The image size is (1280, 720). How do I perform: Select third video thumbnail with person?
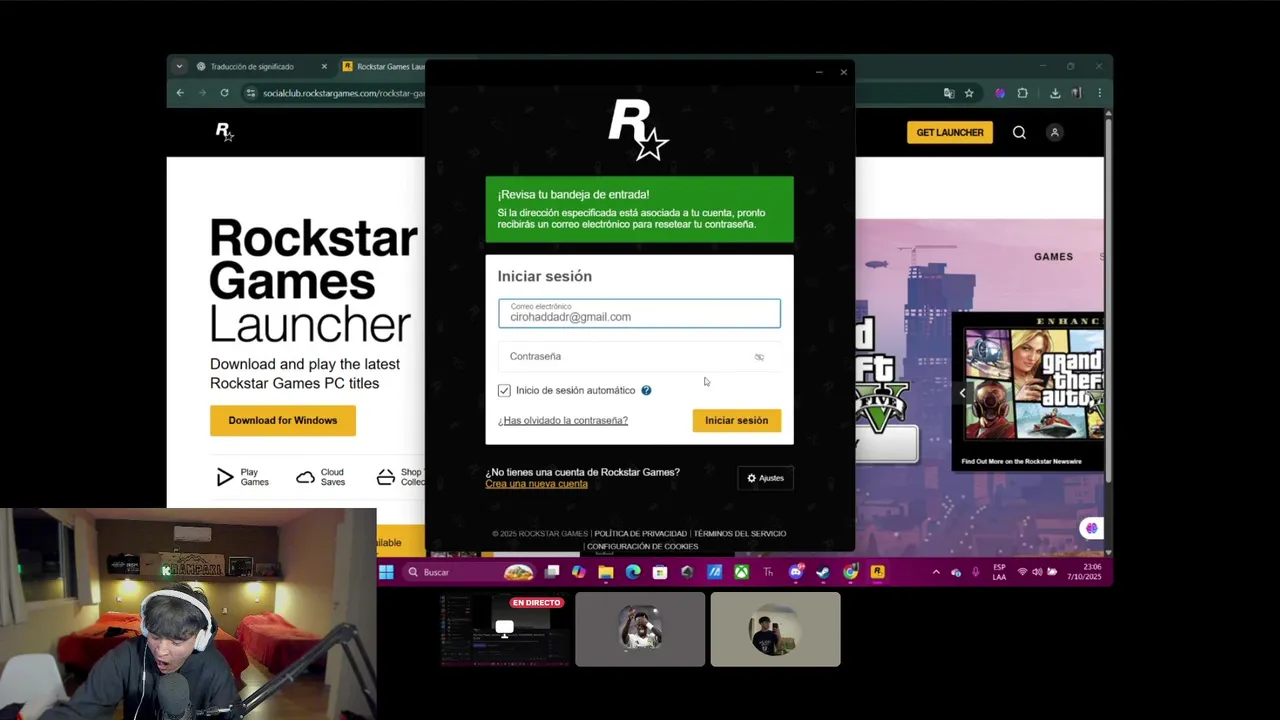point(775,629)
